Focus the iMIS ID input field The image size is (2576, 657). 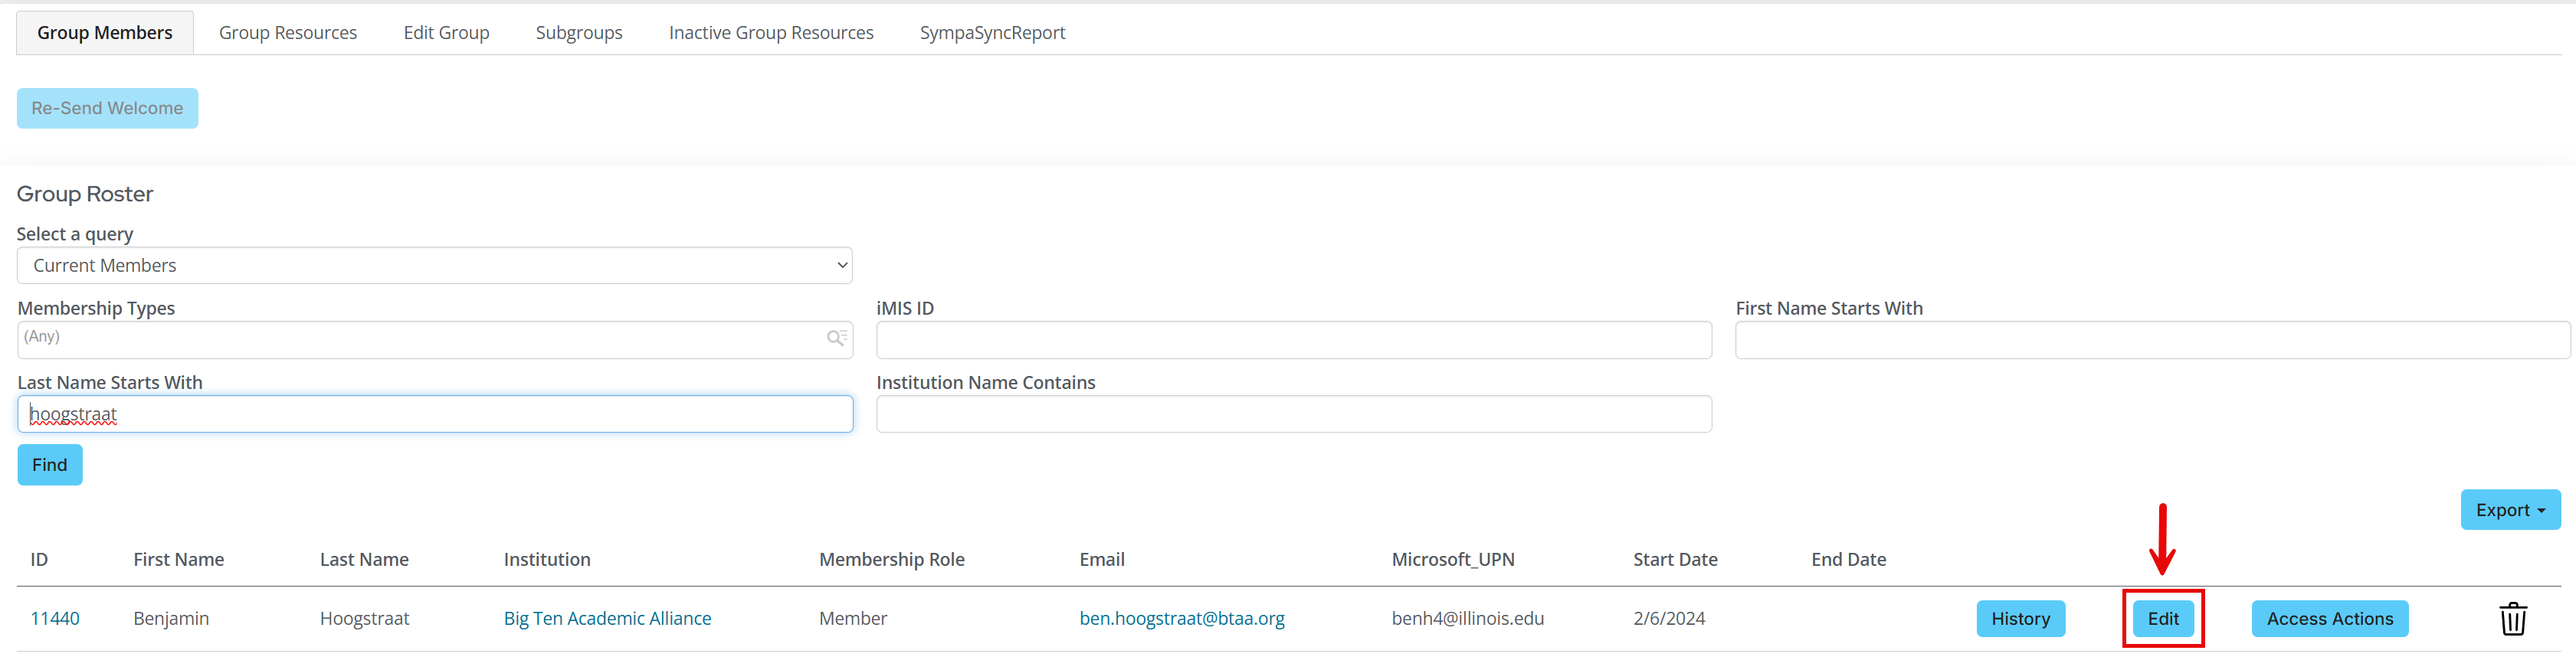coord(1294,340)
